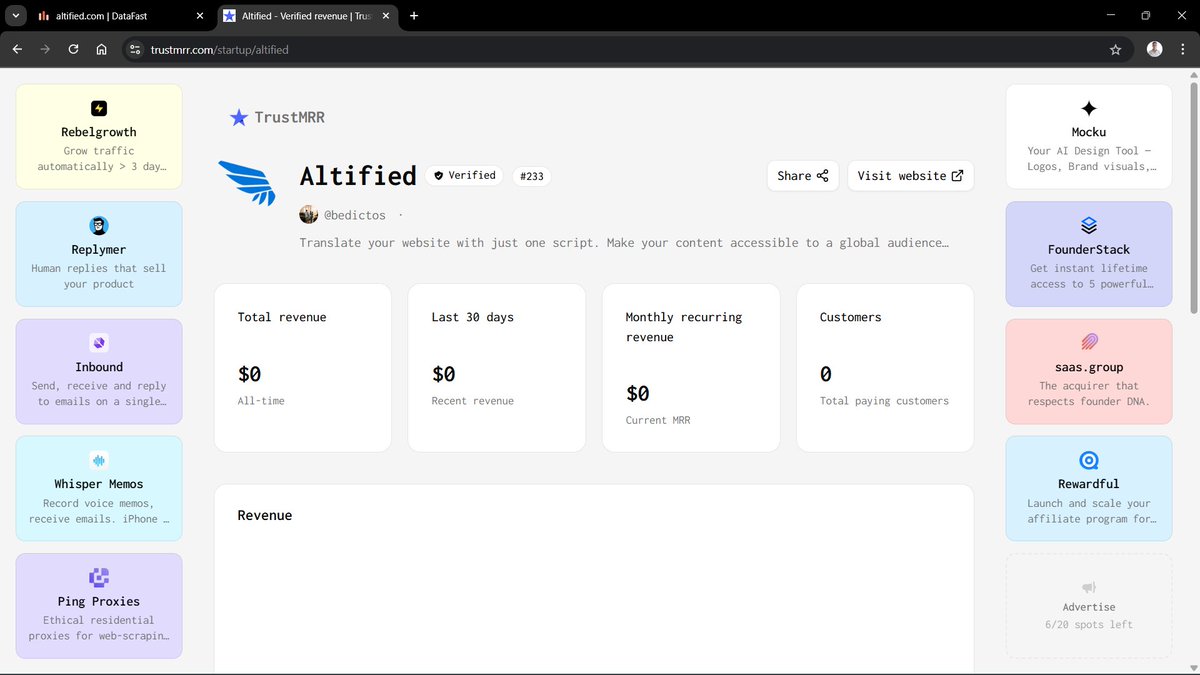The image size is (1200, 675).
Task: Expand the tab search dropdown
Action: pyautogui.click(x=16, y=16)
